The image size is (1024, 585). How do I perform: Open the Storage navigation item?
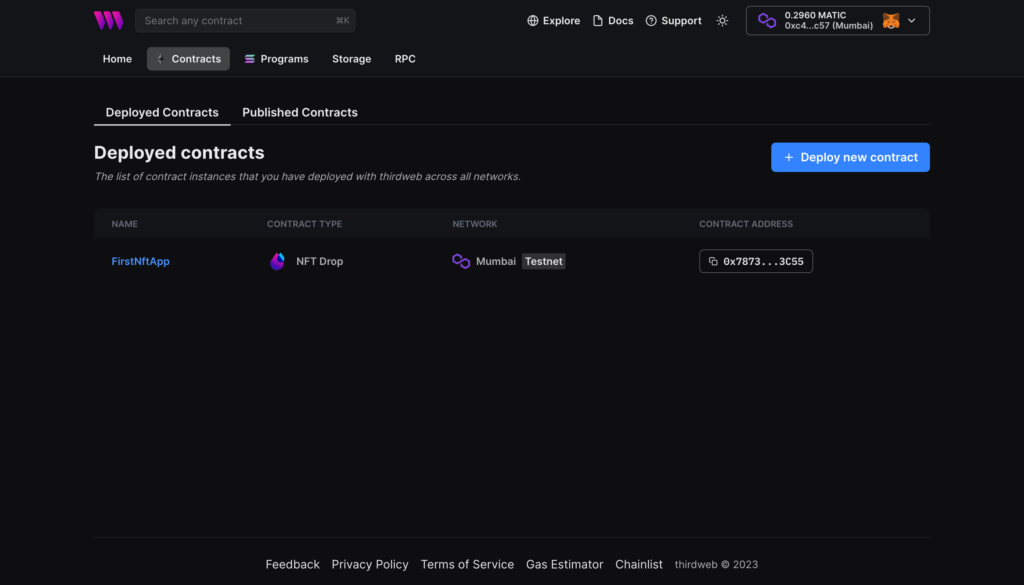pos(351,59)
